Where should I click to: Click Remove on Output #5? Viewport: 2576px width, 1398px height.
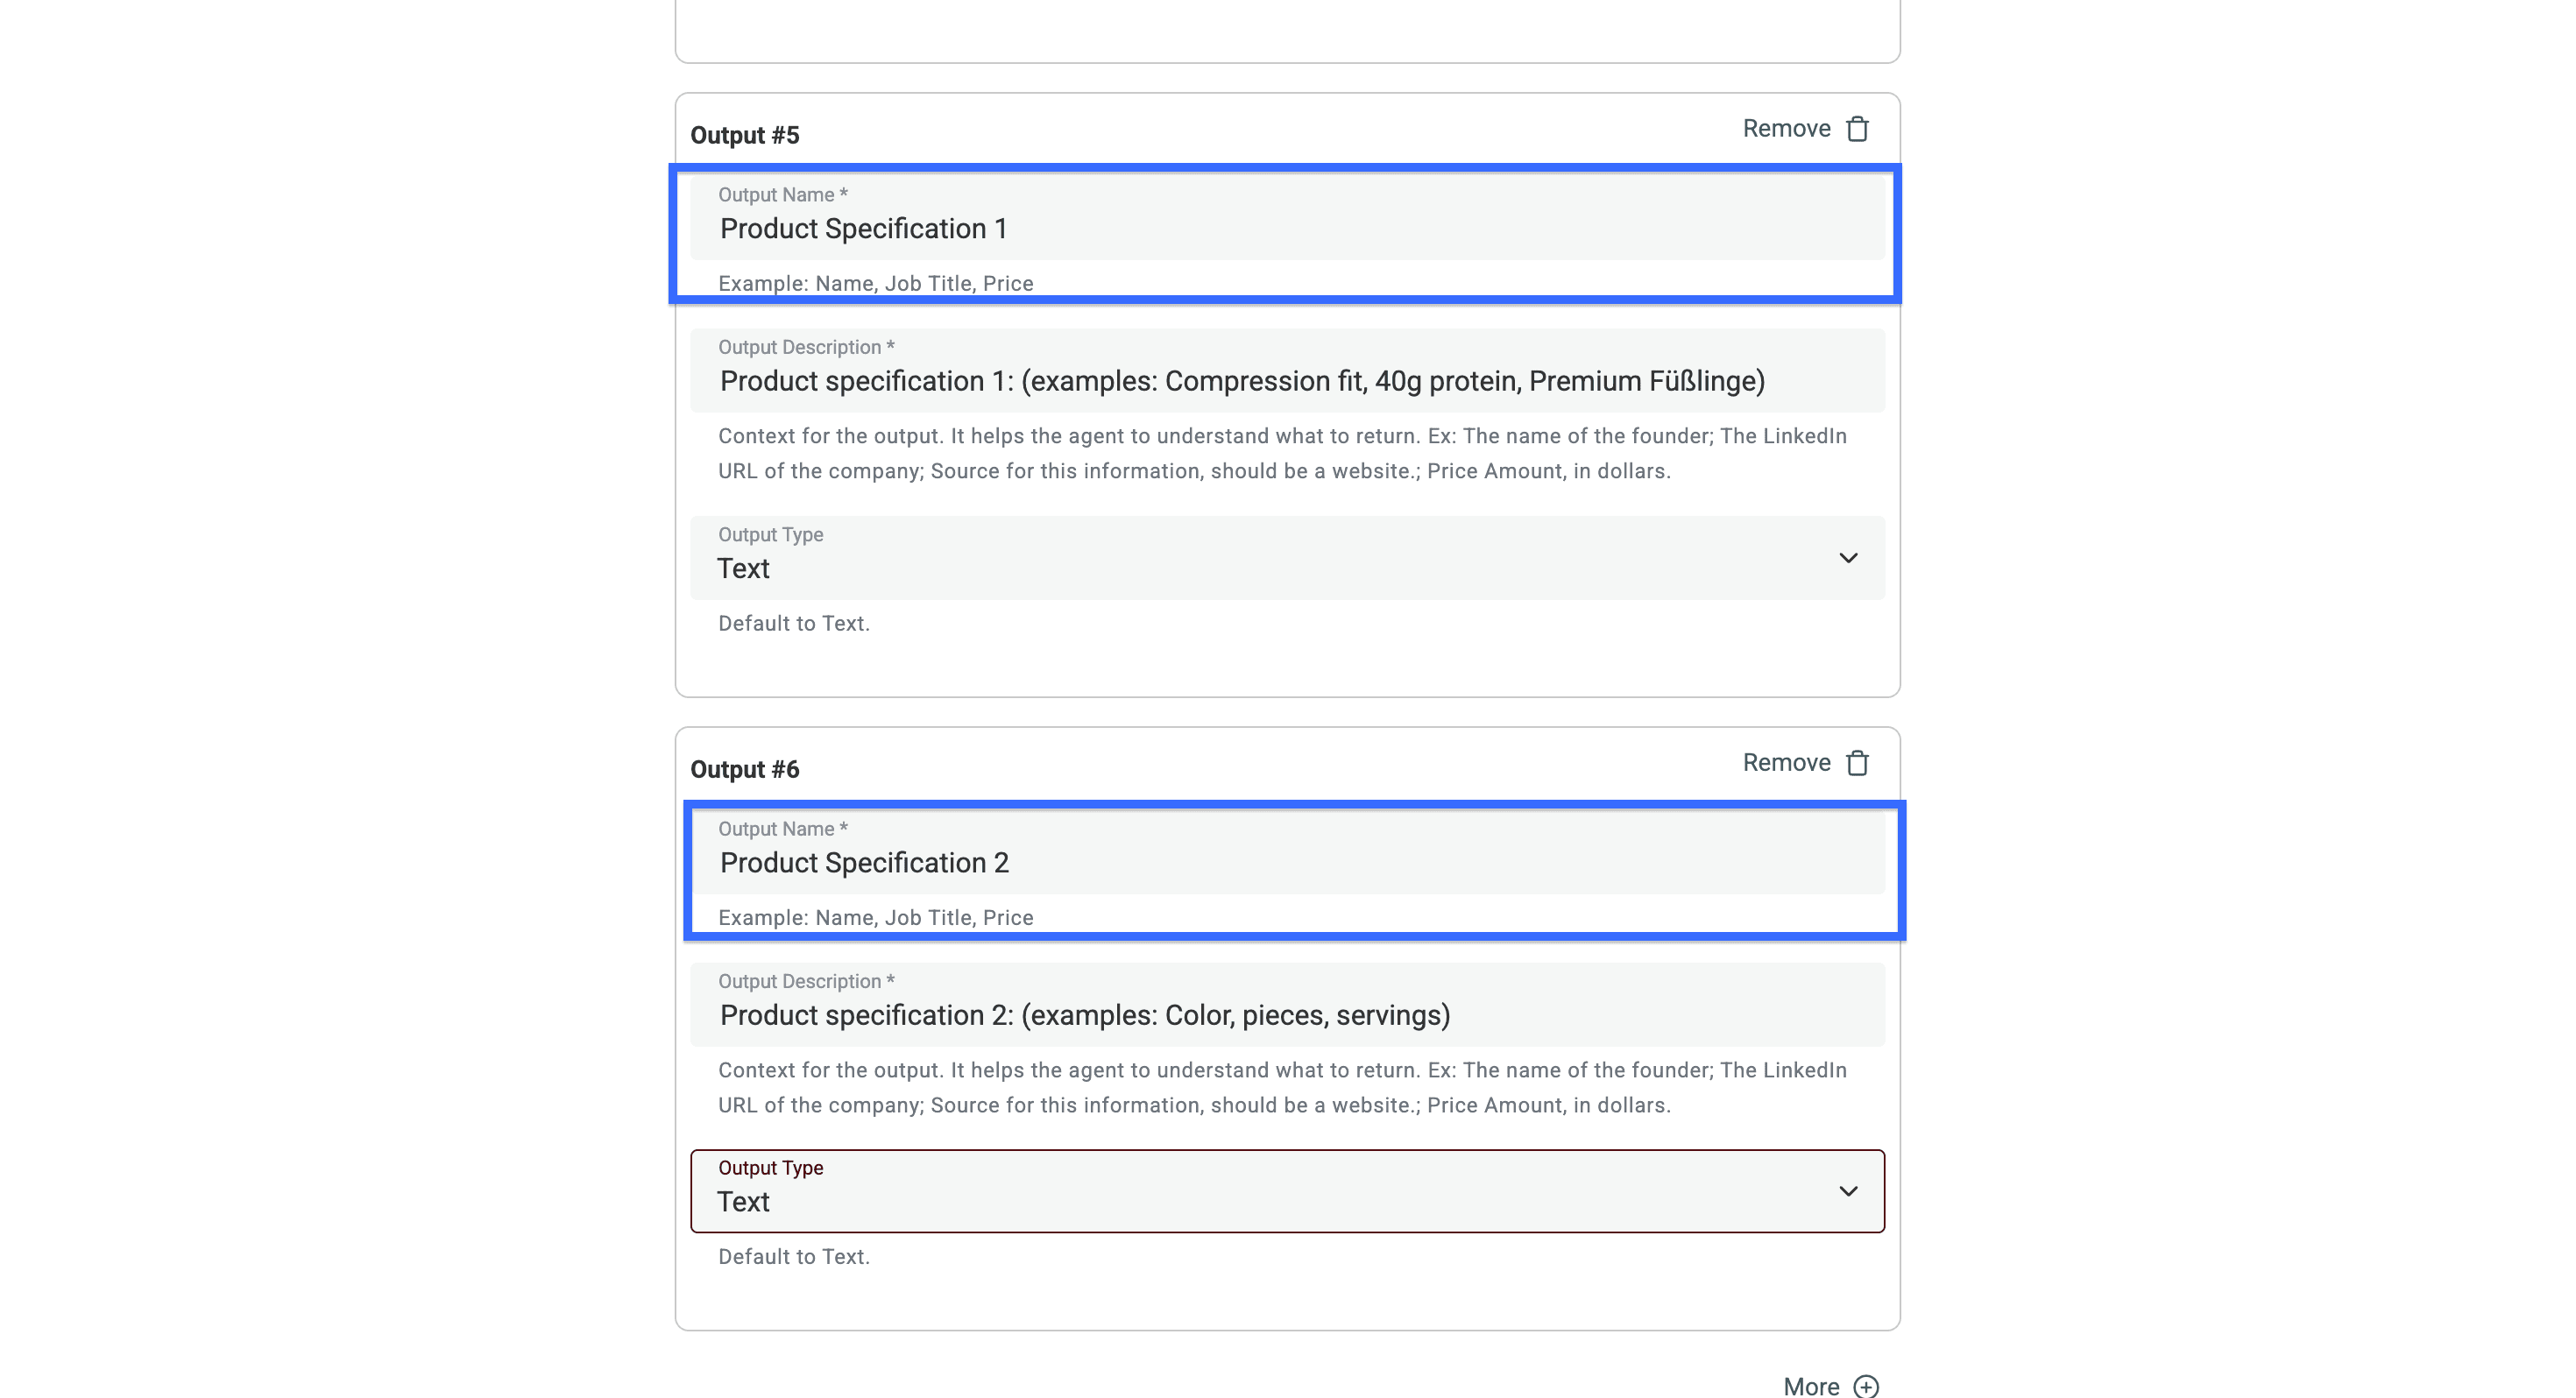1786,128
